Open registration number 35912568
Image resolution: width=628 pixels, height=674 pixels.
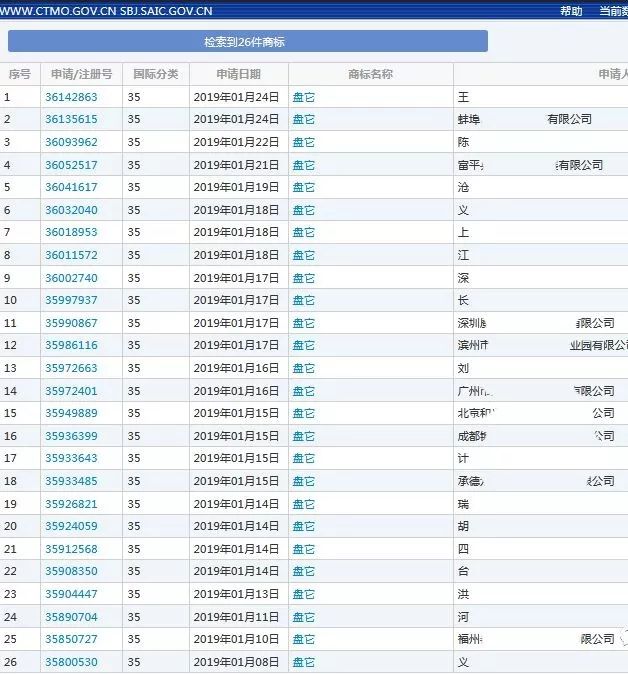point(71,549)
